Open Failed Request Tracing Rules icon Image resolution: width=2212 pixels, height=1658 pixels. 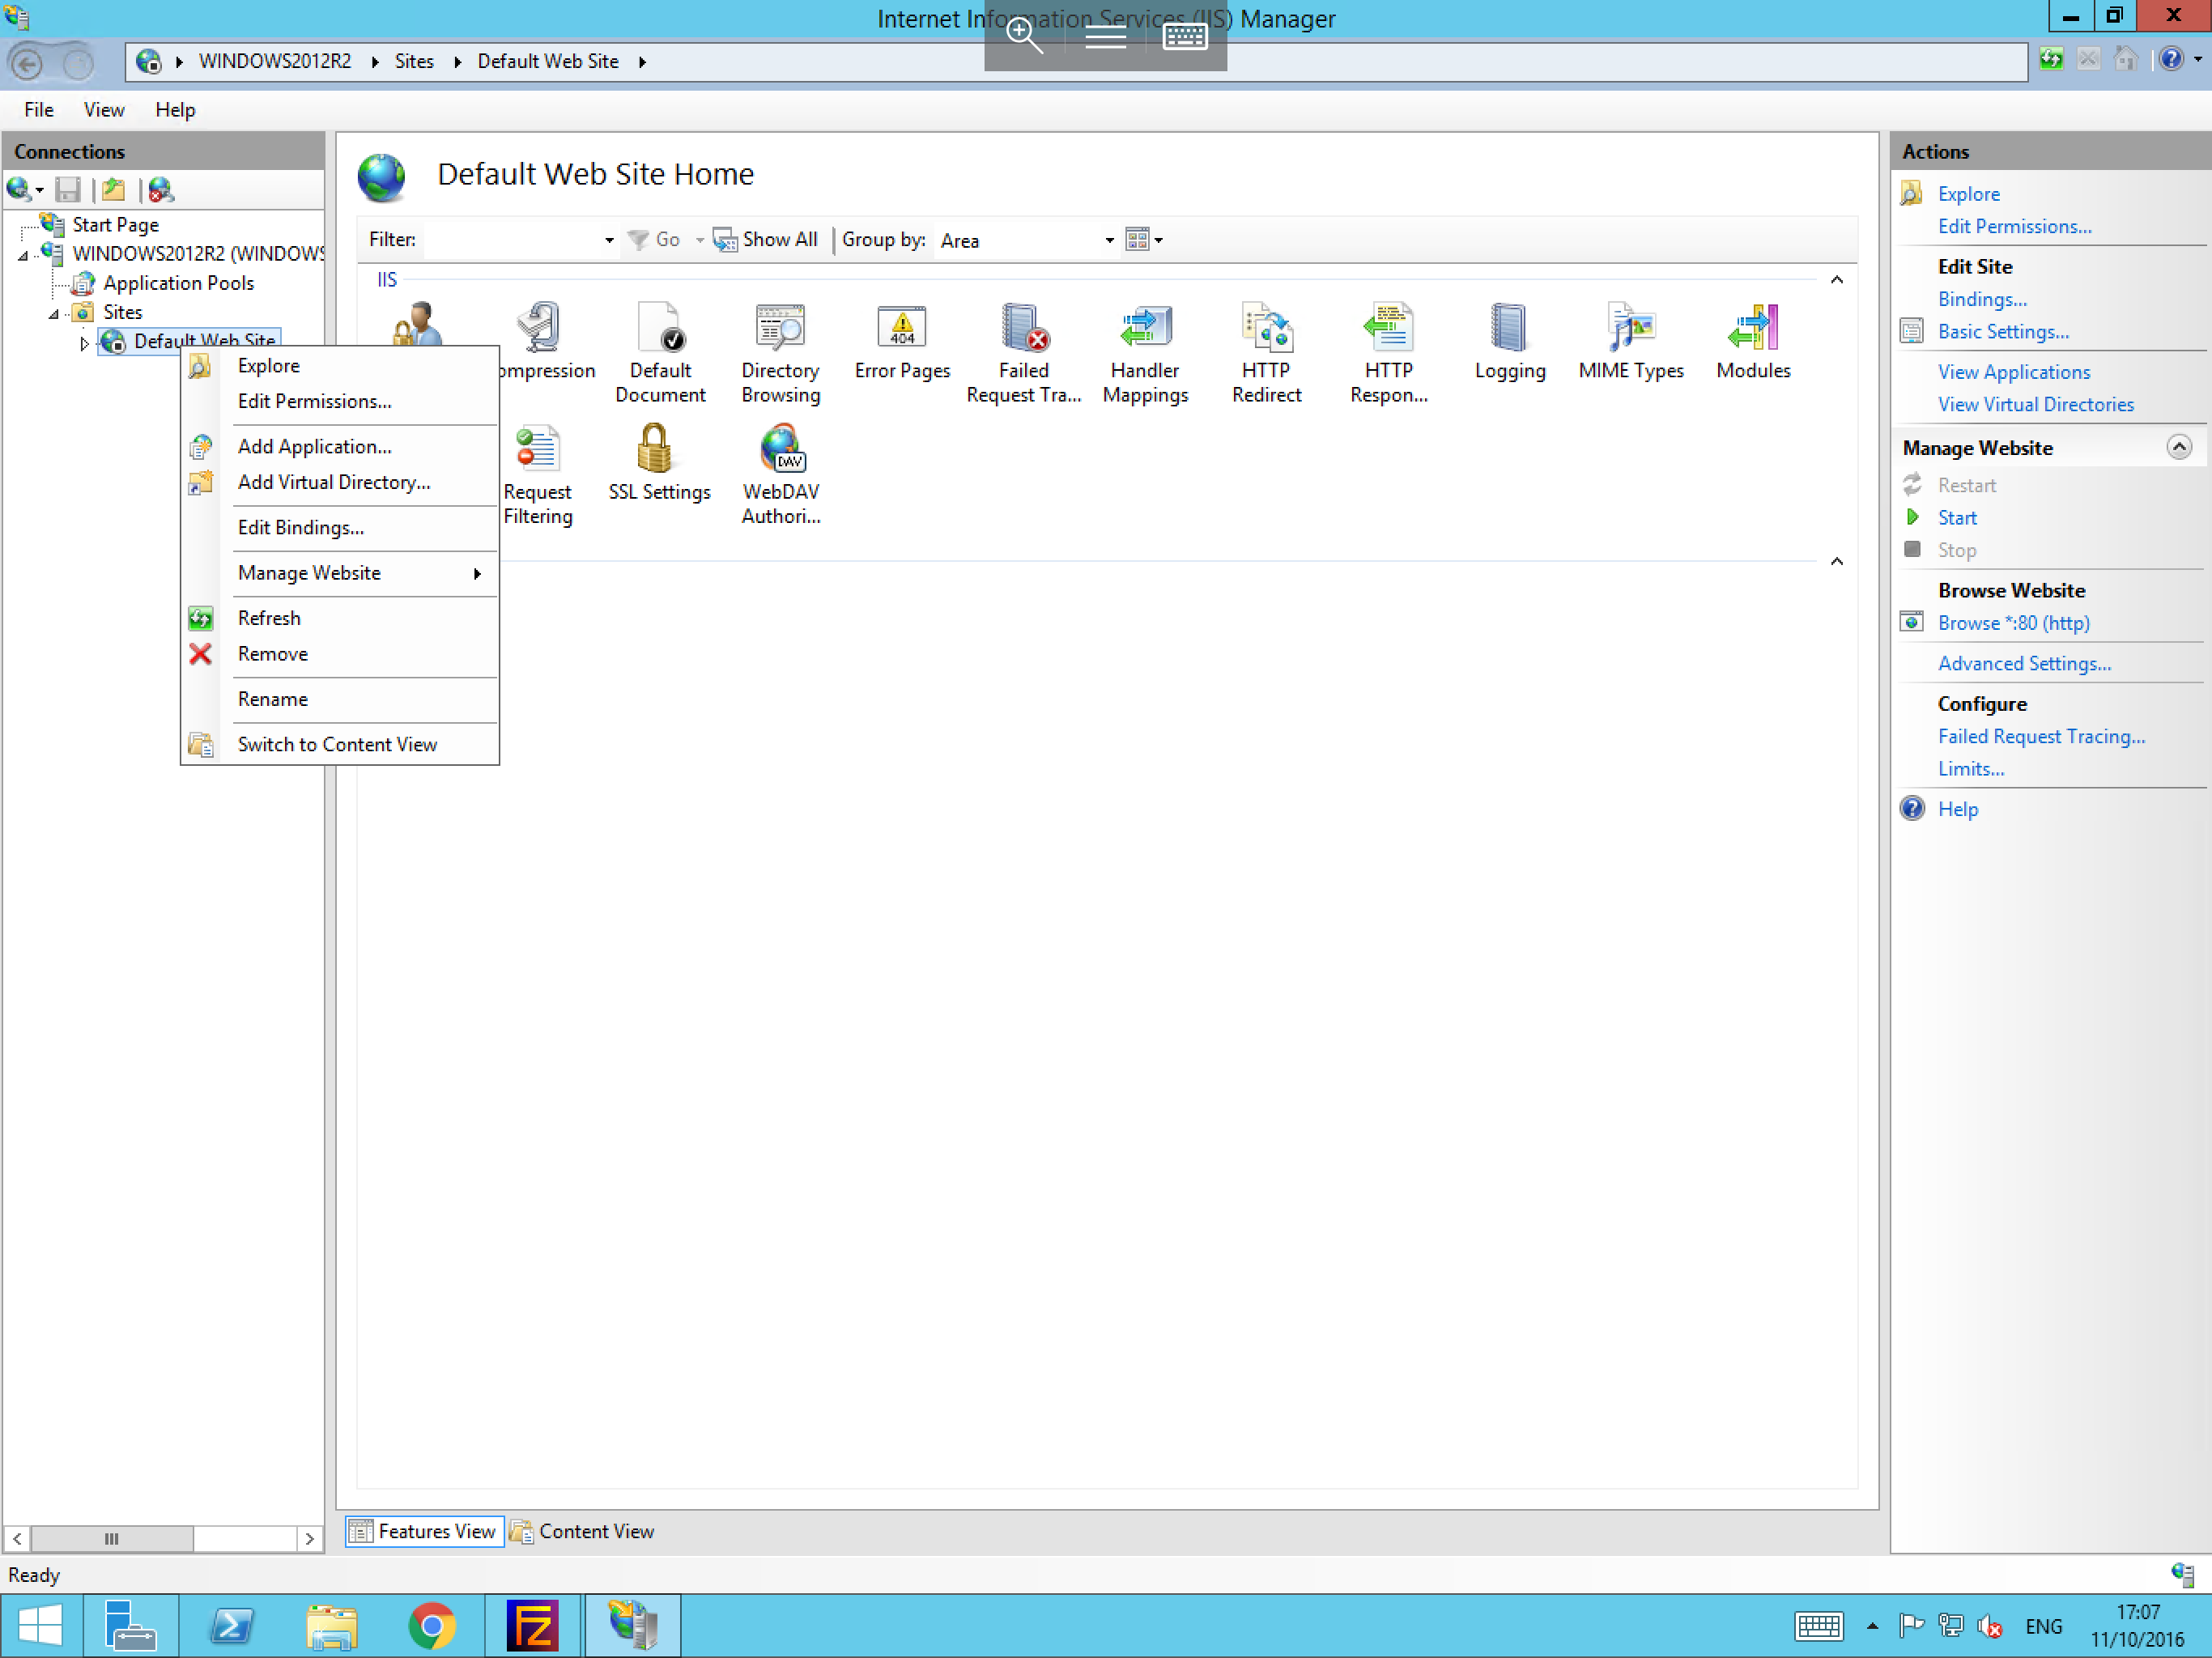(x=1024, y=353)
